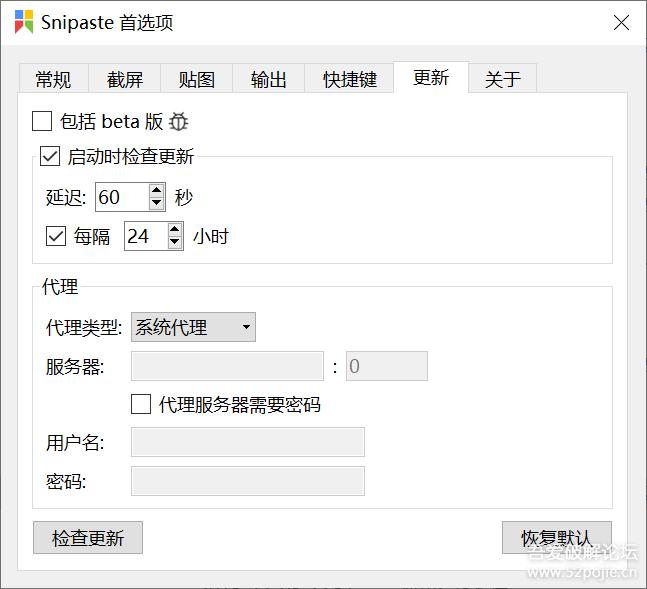The height and width of the screenshot is (589, 647).
Task: Increase the 每隔 hours value
Action: [175, 229]
